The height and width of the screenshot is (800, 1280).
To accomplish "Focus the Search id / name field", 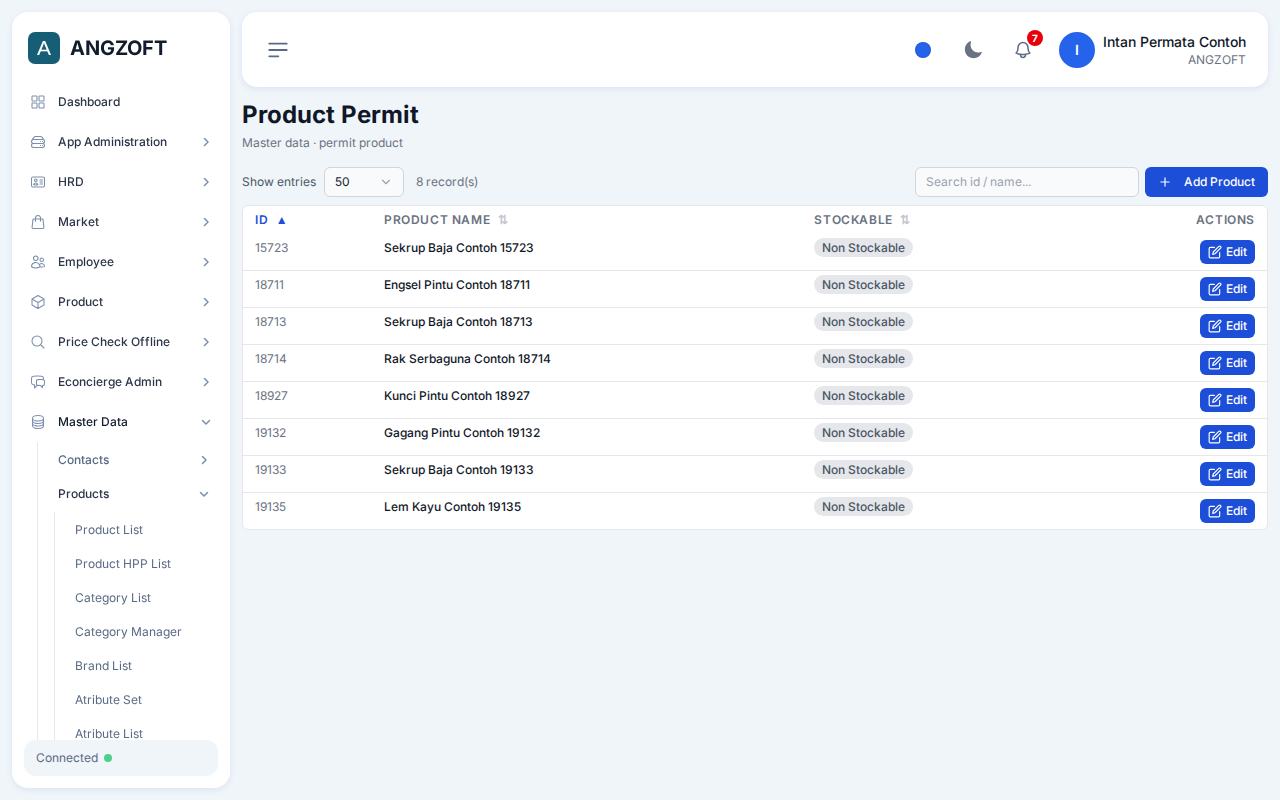I will tap(1027, 182).
